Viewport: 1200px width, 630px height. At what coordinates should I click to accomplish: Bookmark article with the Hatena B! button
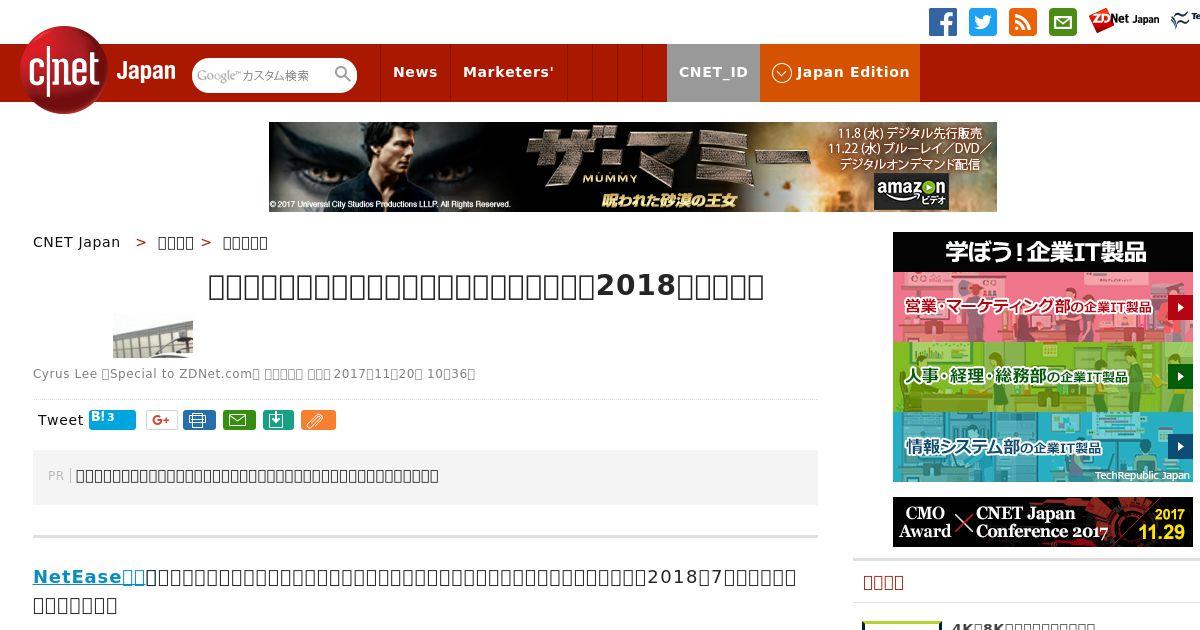click(x=112, y=419)
